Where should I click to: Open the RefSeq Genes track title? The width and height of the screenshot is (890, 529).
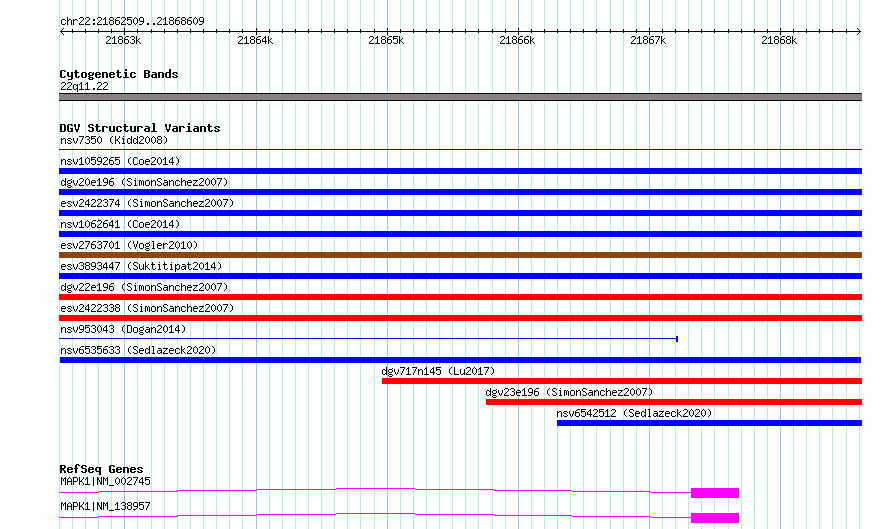[101, 469]
